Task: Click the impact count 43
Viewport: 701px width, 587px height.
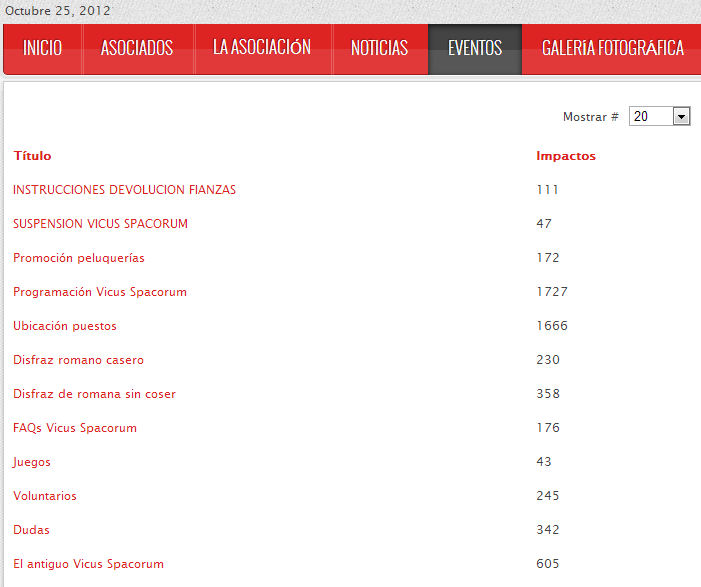Action: pyautogui.click(x=544, y=462)
